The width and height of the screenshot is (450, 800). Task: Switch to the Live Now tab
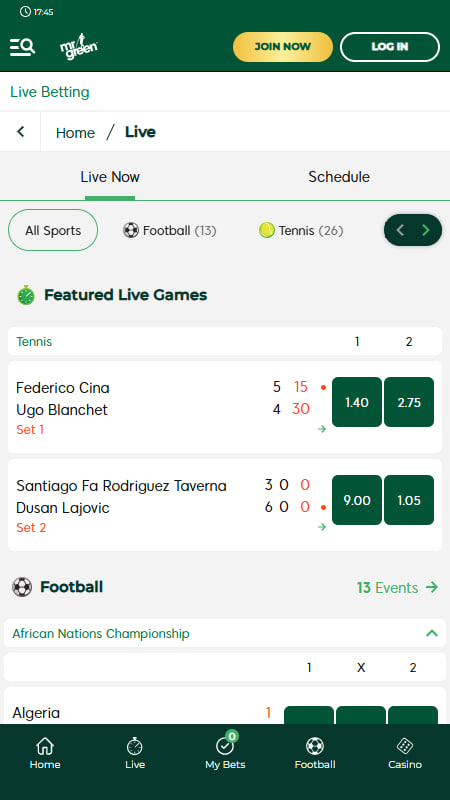click(110, 177)
